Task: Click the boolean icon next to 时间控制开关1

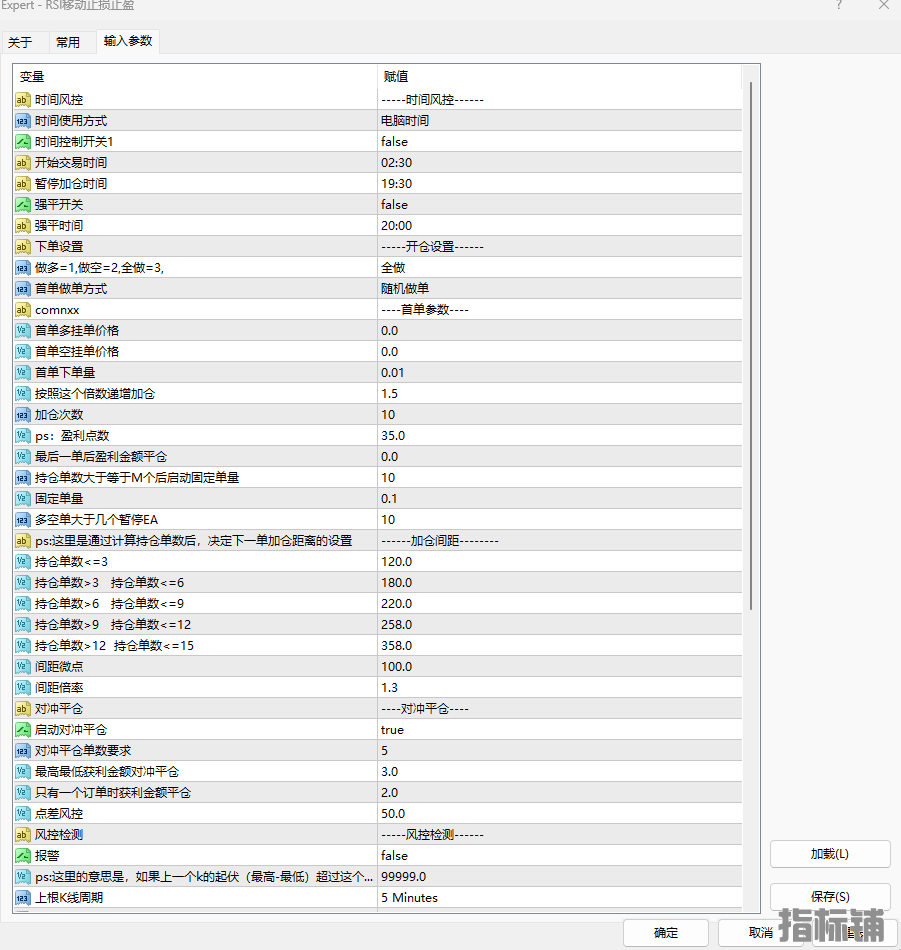Action: point(23,142)
